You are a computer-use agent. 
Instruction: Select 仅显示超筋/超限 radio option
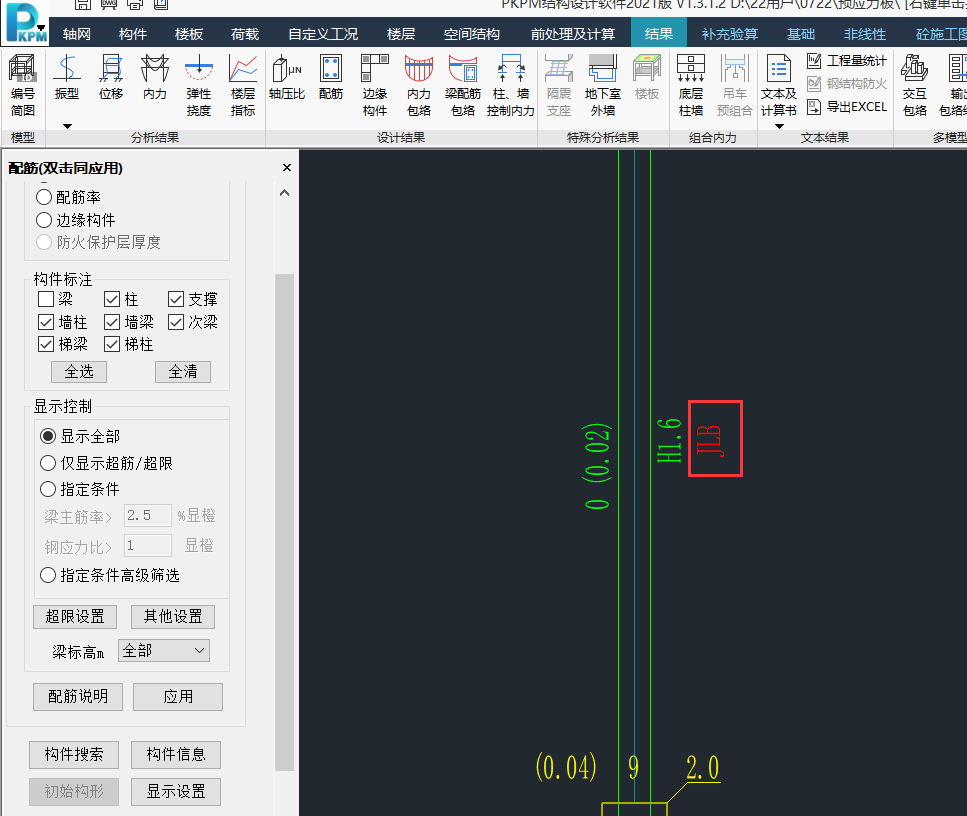[48, 463]
